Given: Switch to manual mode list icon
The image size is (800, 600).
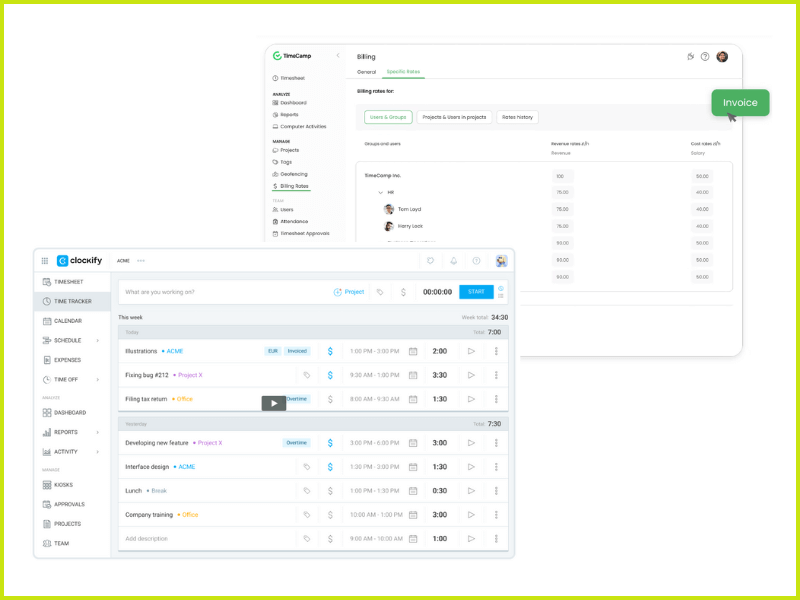Looking at the screenshot, I should tap(501, 296).
